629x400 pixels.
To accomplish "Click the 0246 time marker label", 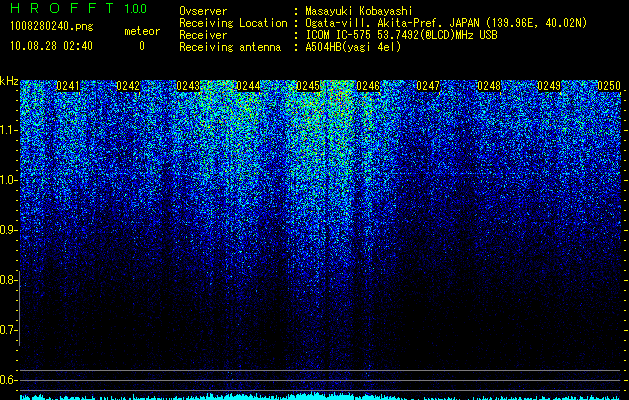I will [368, 86].
